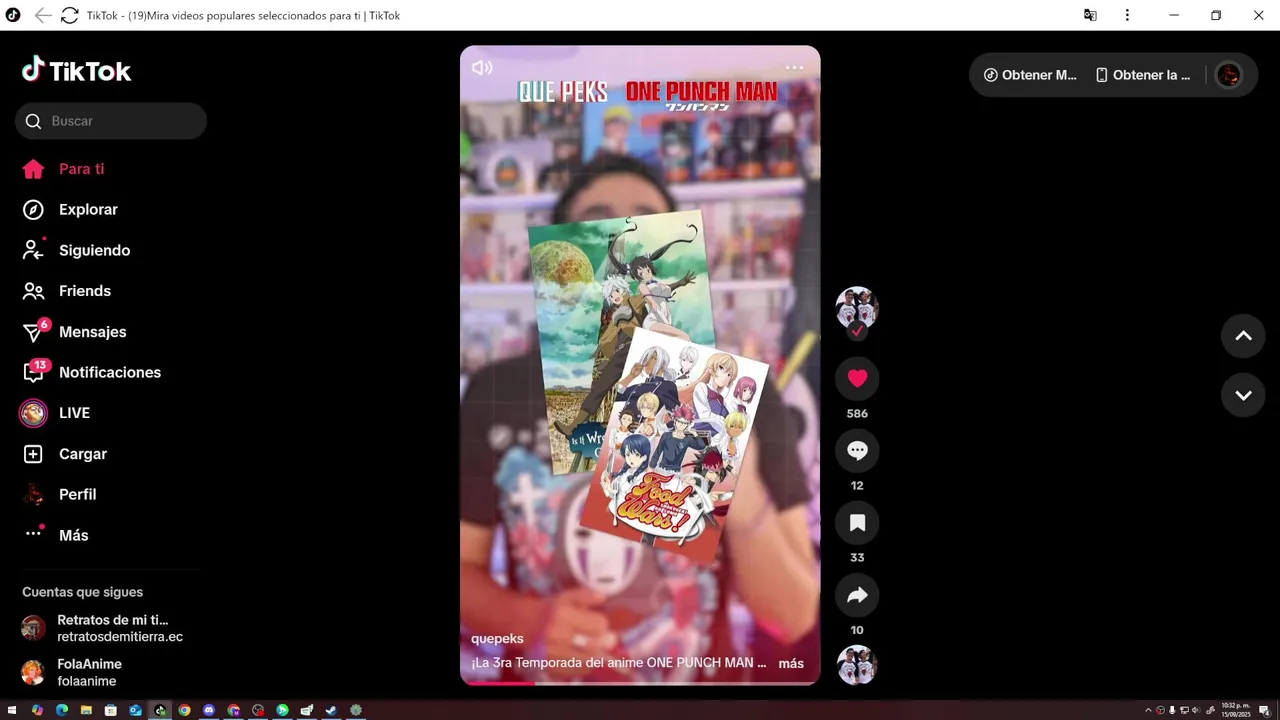Open Retratos de mi tierra account

pos(102,628)
